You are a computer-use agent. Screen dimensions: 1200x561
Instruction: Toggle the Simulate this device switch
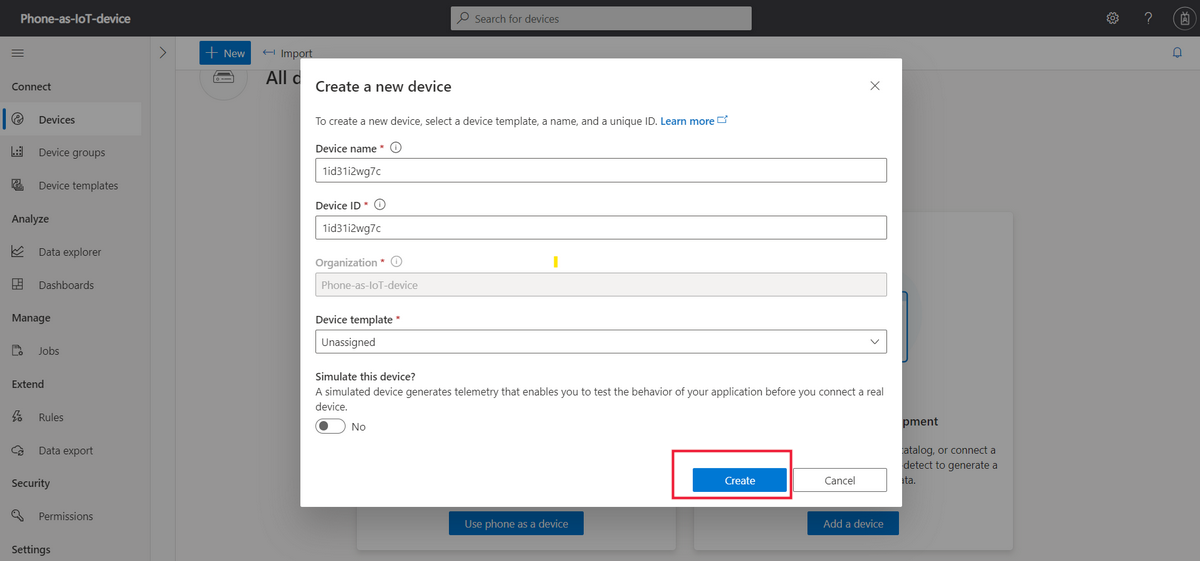tap(330, 426)
